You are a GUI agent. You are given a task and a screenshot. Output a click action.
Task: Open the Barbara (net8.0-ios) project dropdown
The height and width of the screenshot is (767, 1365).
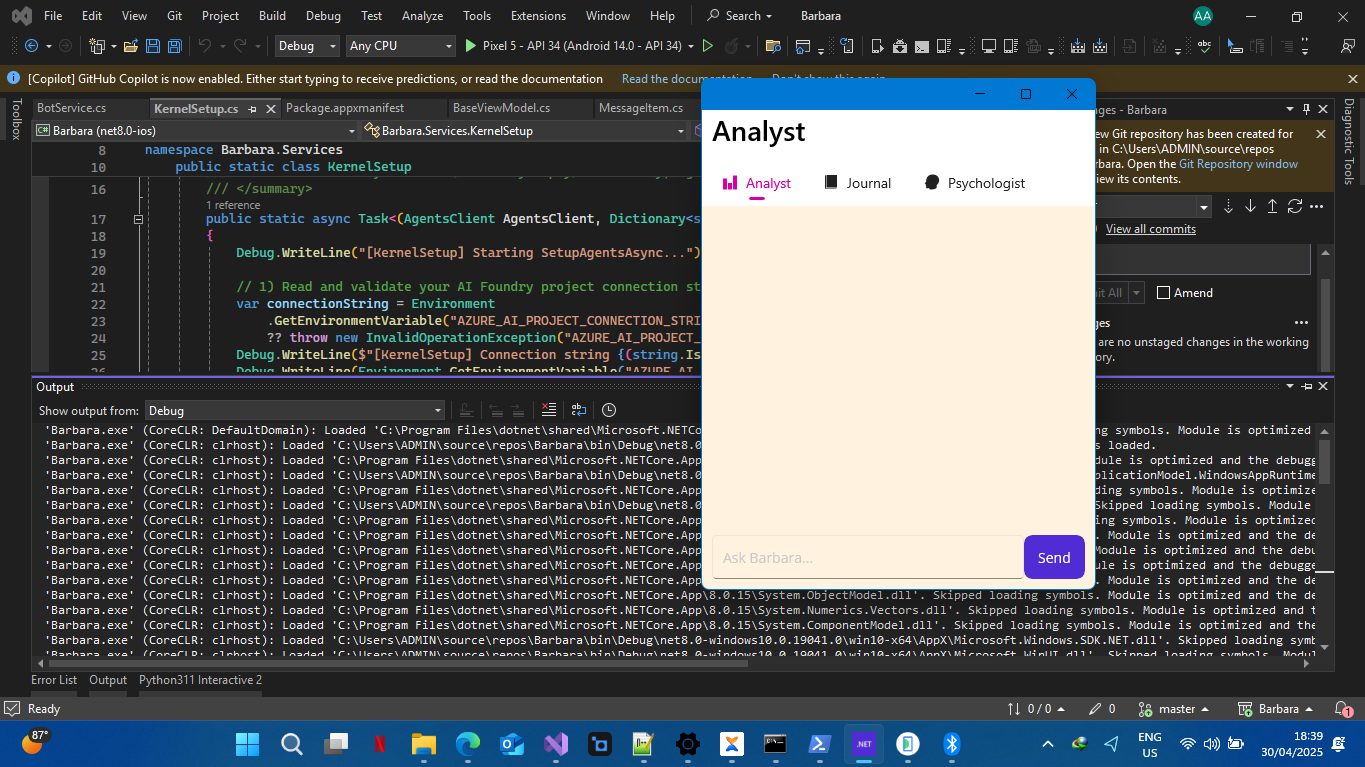(x=195, y=130)
